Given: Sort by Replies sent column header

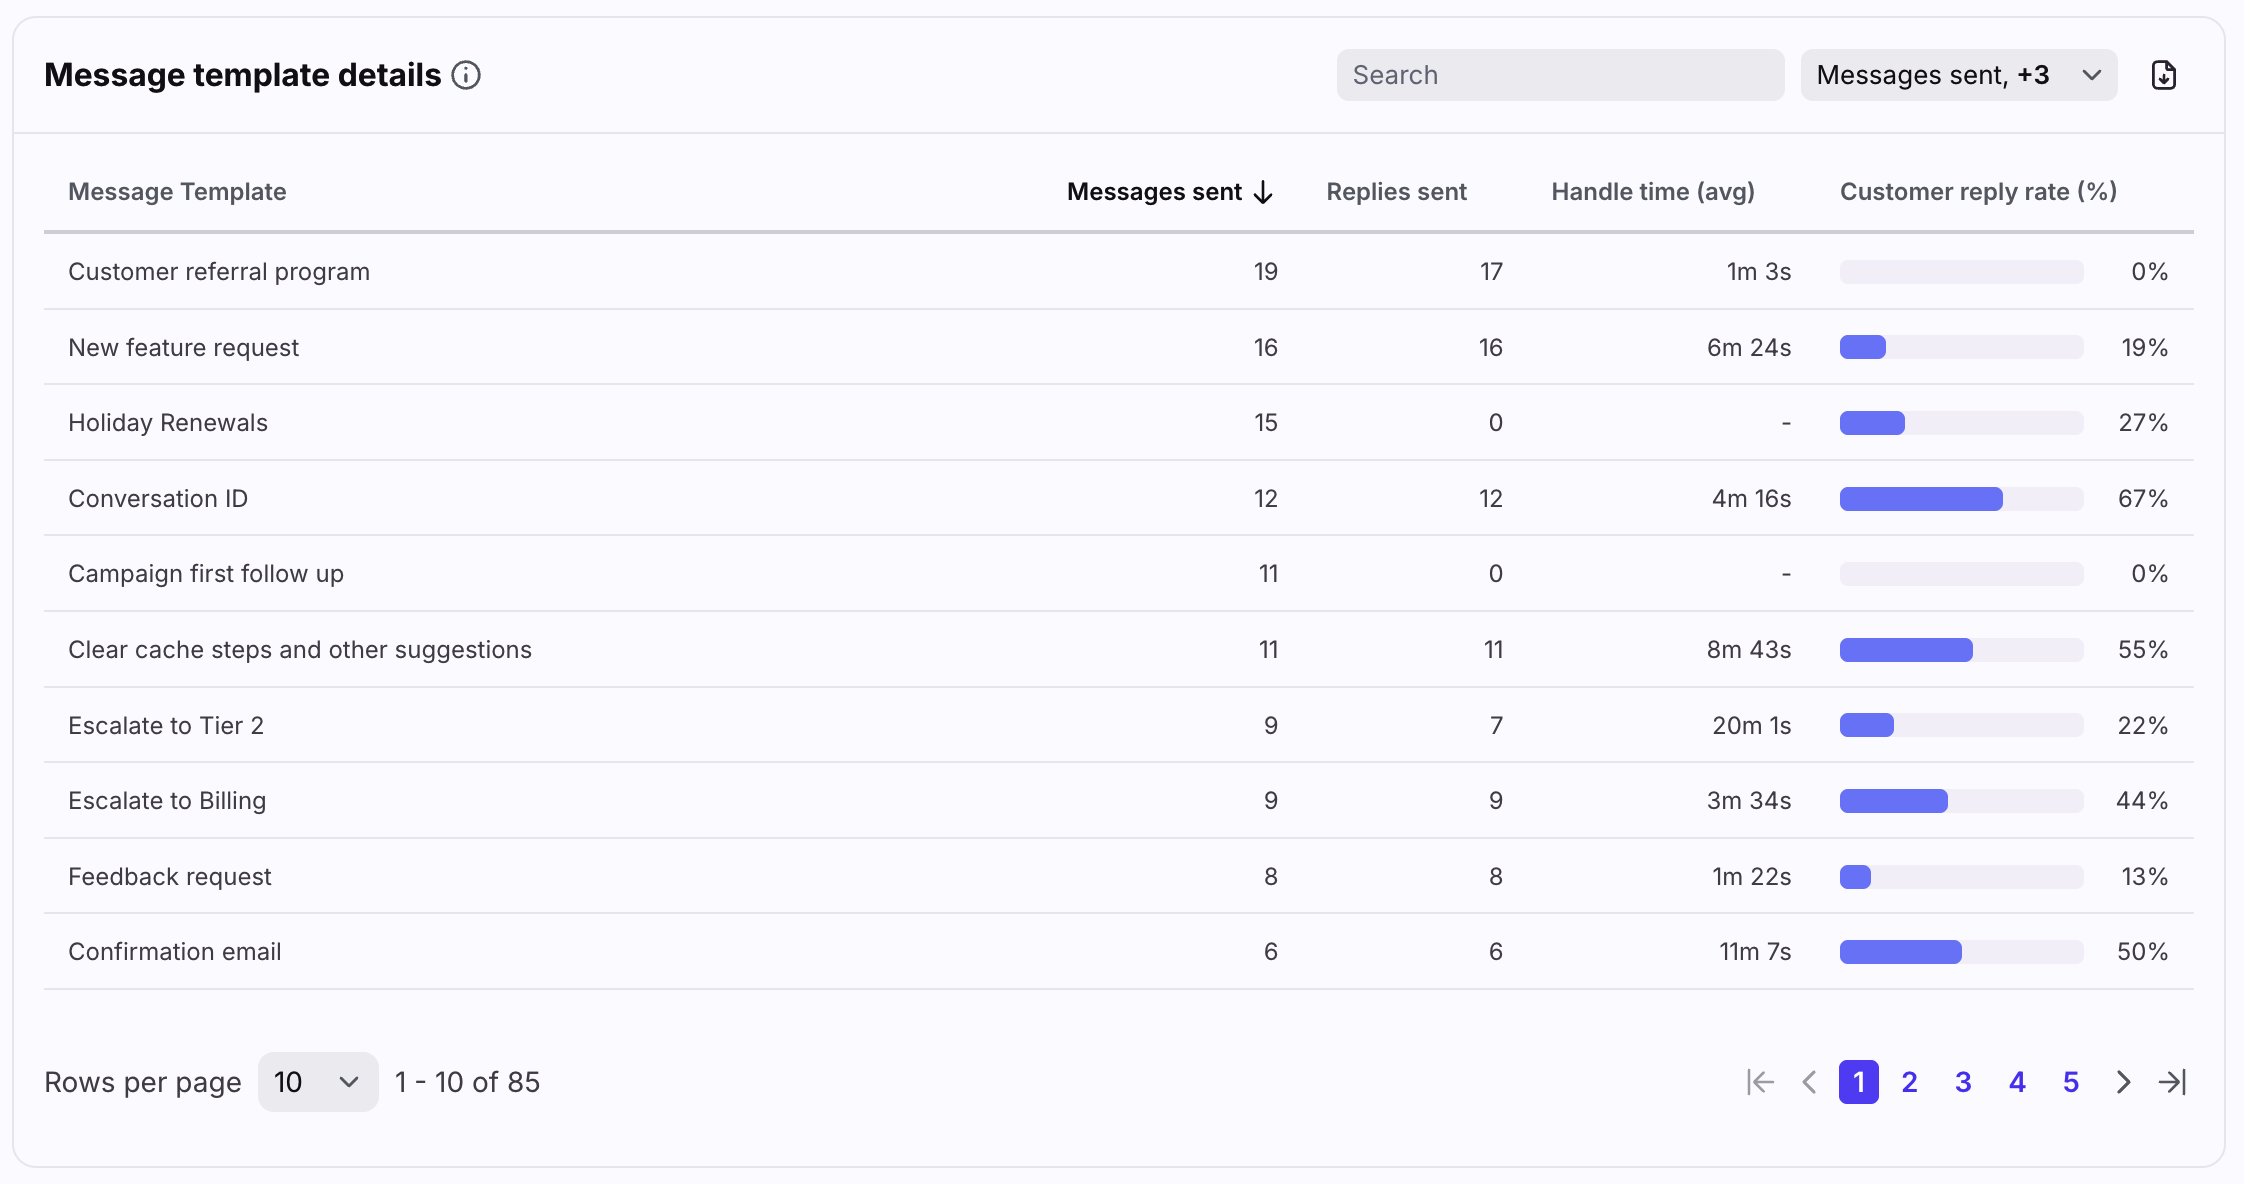Looking at the screenshot, I should (1396, 192).
